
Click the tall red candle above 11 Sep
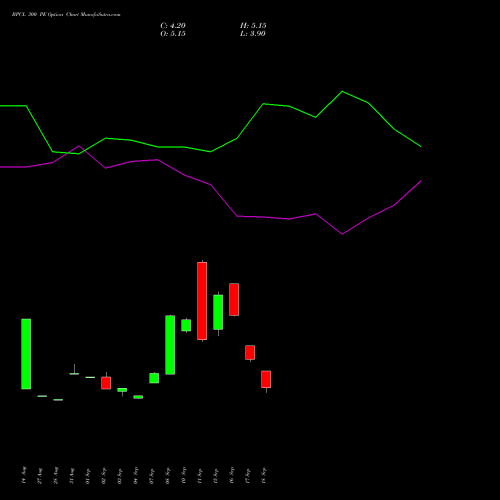point(202,301)
